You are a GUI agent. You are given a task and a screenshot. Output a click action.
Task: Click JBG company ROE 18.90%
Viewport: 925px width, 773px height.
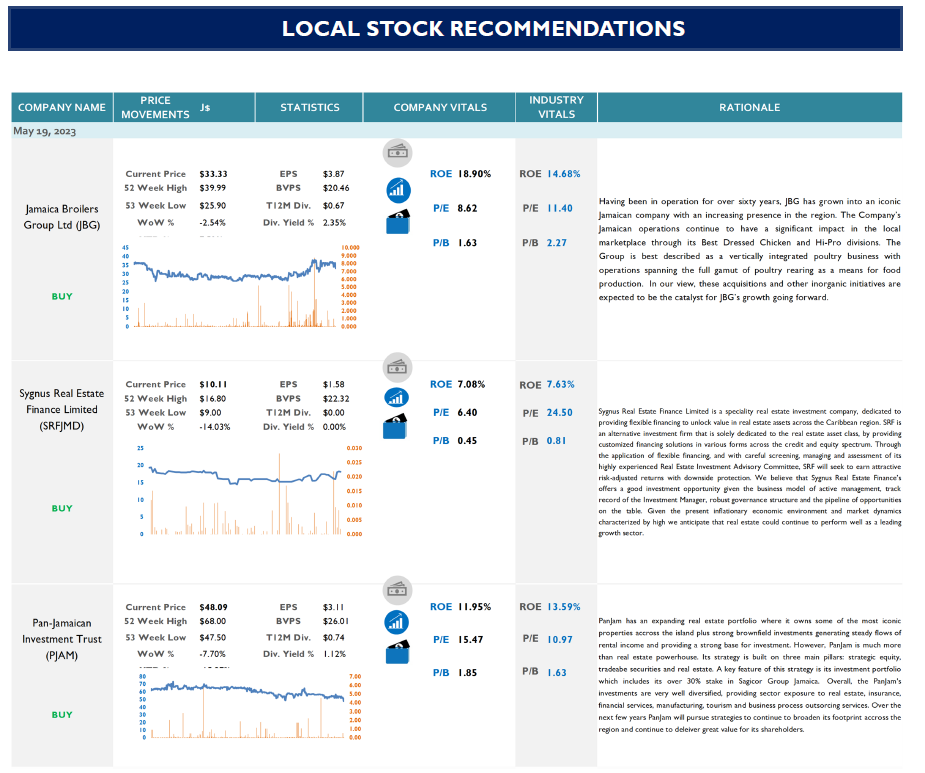pyautogui.click(x=474, y=174)
